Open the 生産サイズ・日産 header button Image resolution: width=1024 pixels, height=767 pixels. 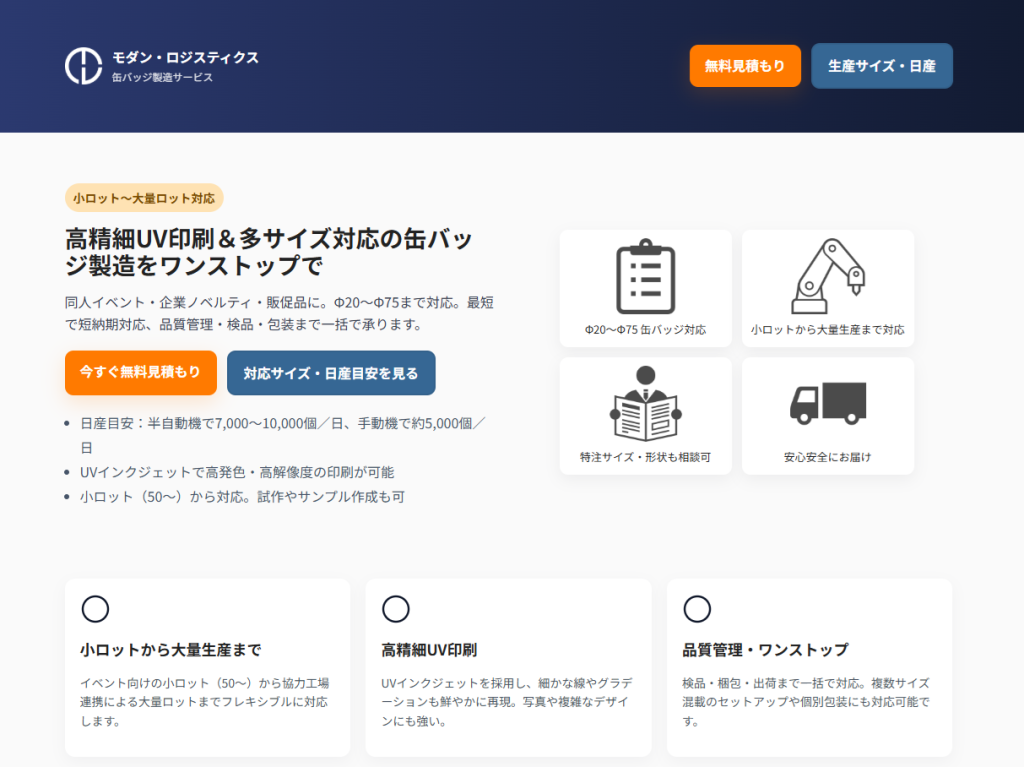pos(881,66)
